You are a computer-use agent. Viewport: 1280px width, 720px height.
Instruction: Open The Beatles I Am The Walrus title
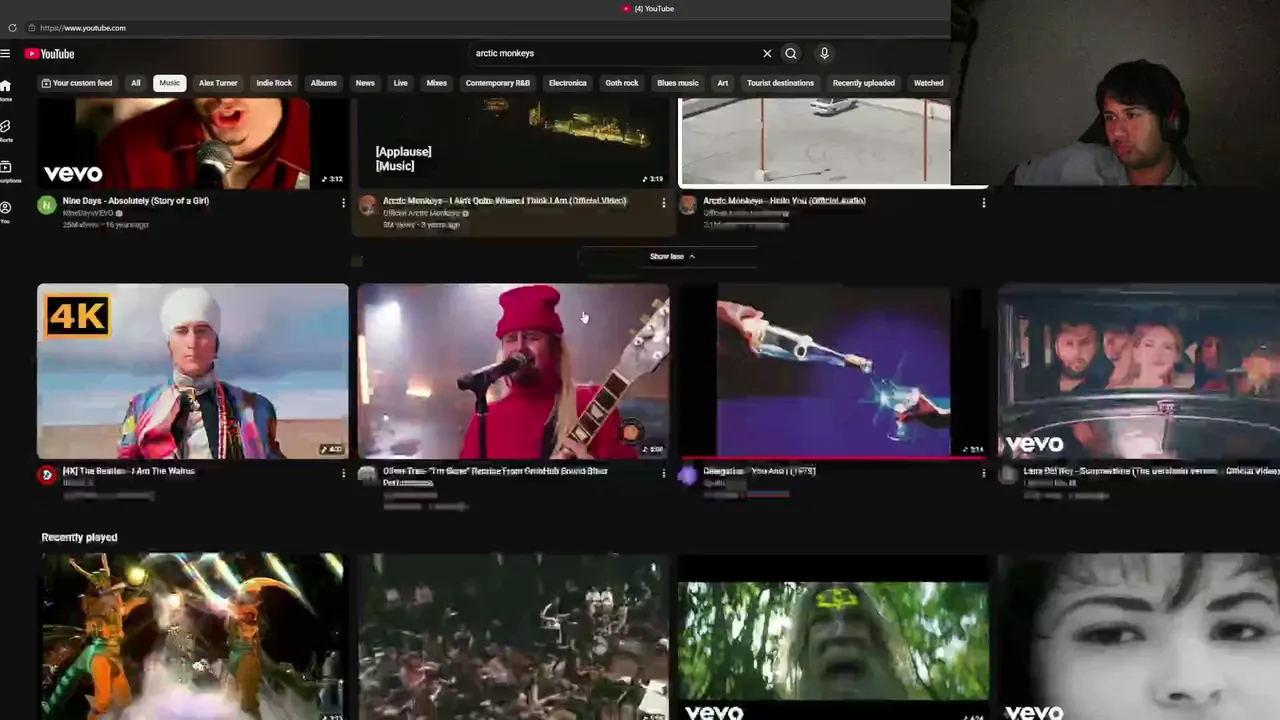129,471
